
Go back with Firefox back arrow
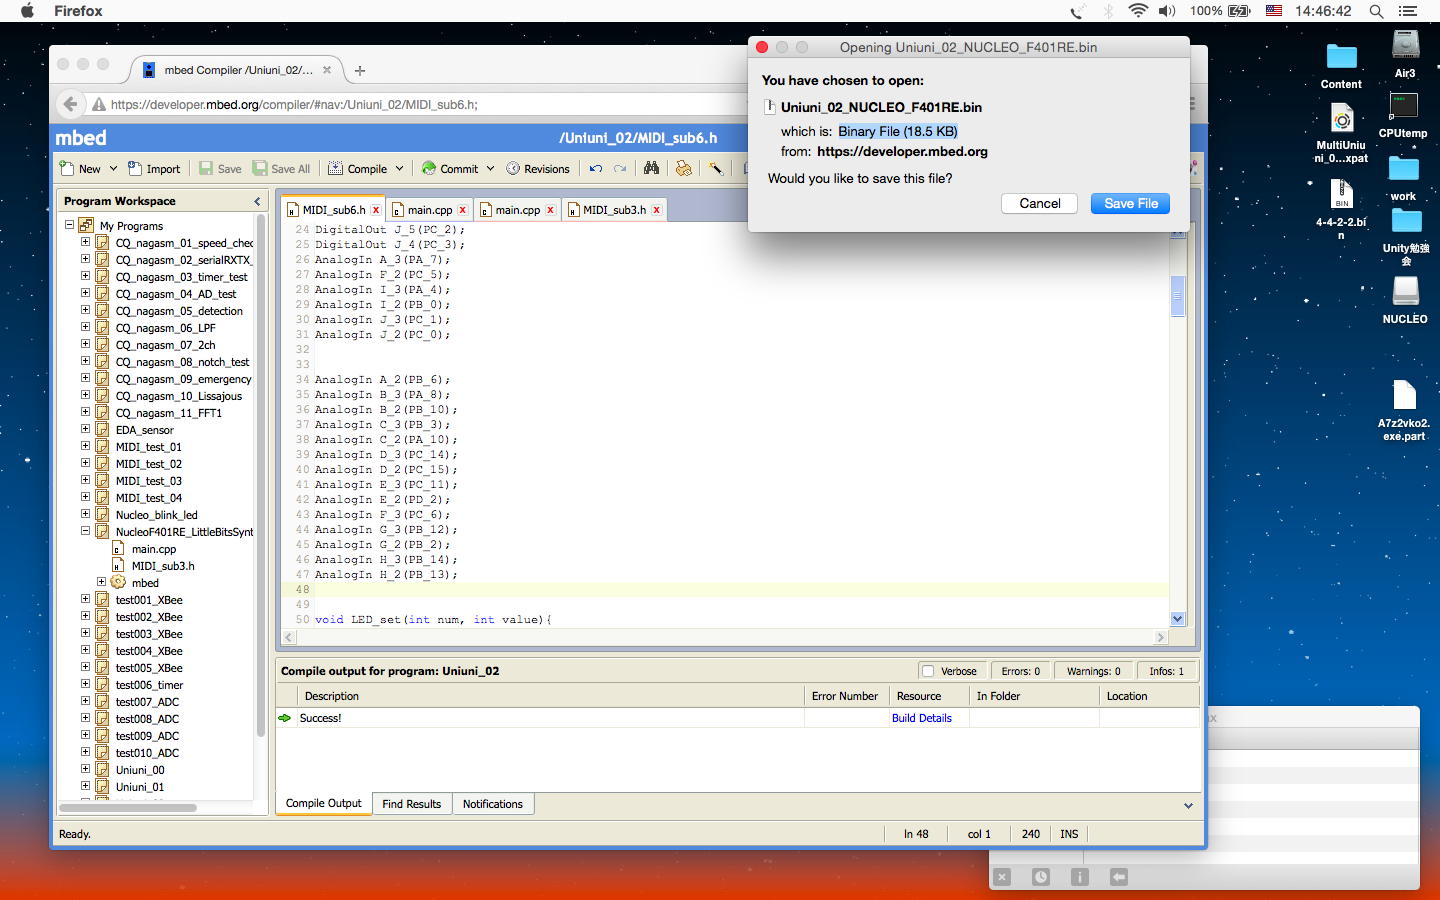[70, 104]
